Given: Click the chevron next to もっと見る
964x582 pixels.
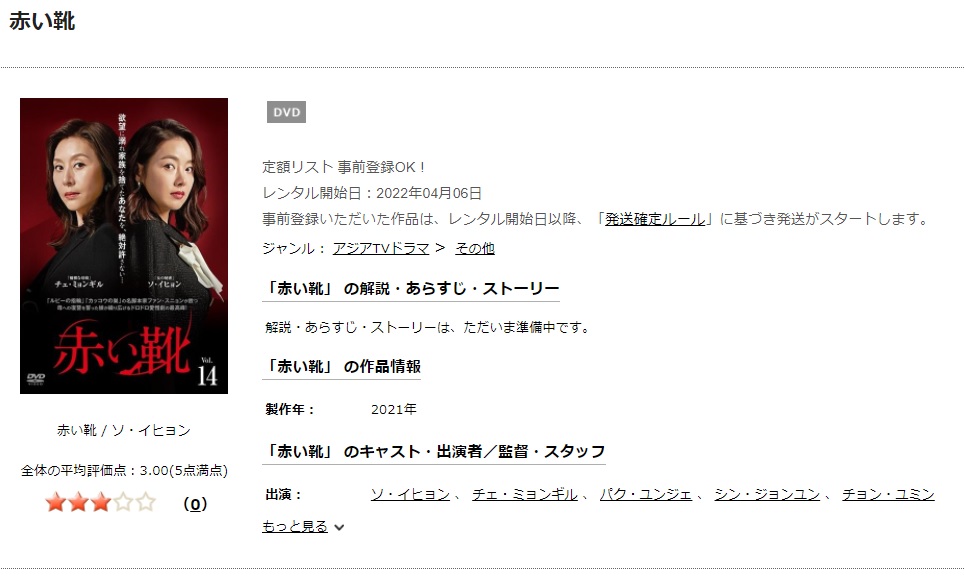Looking at the screenshot, I should [339, 527].
